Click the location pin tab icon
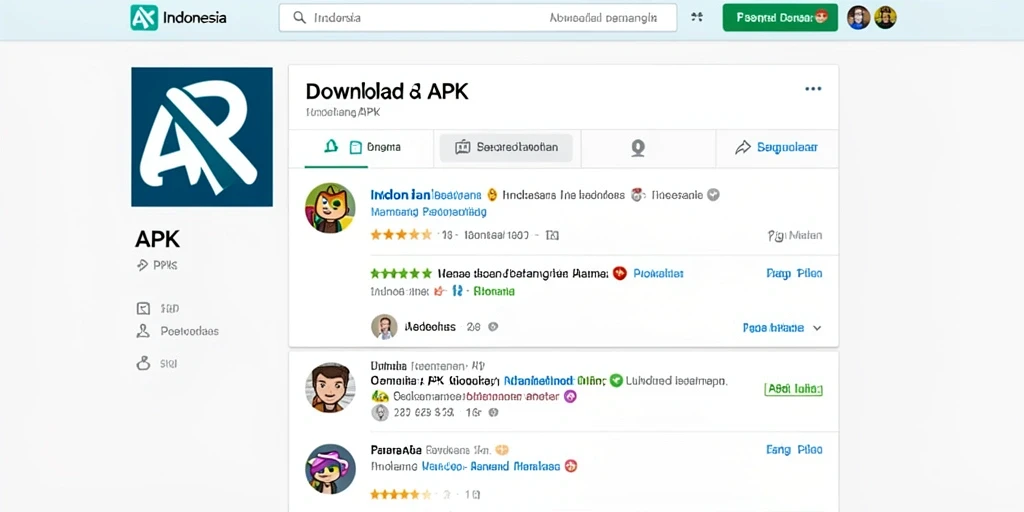Viewport: 1024px width, 512px height. coord(638,148)
